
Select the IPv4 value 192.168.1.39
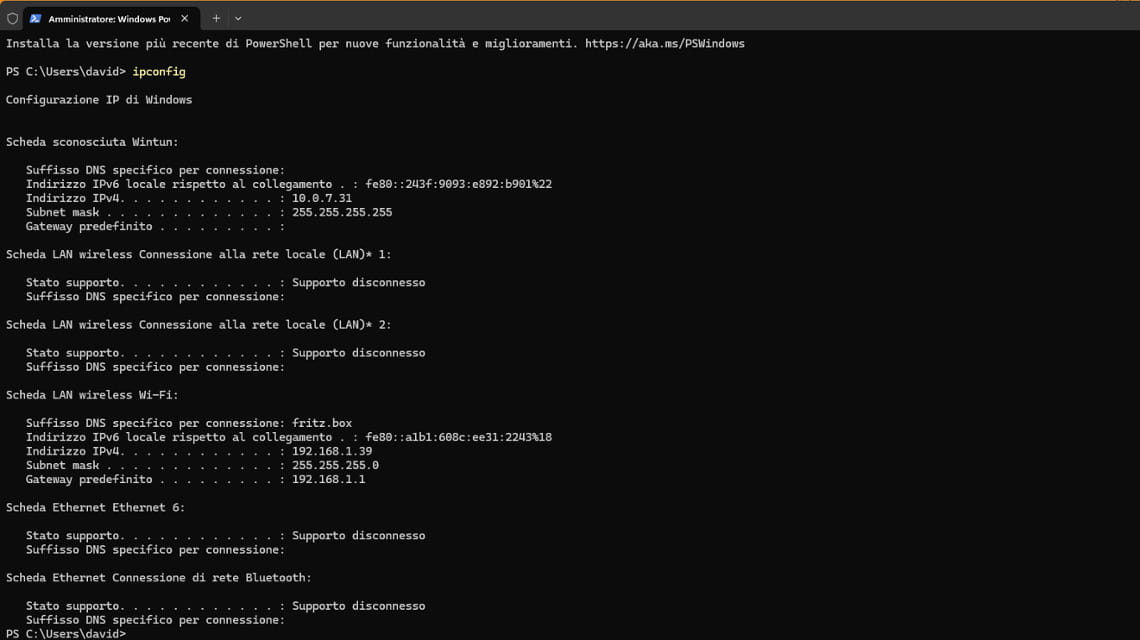point(332,451)
